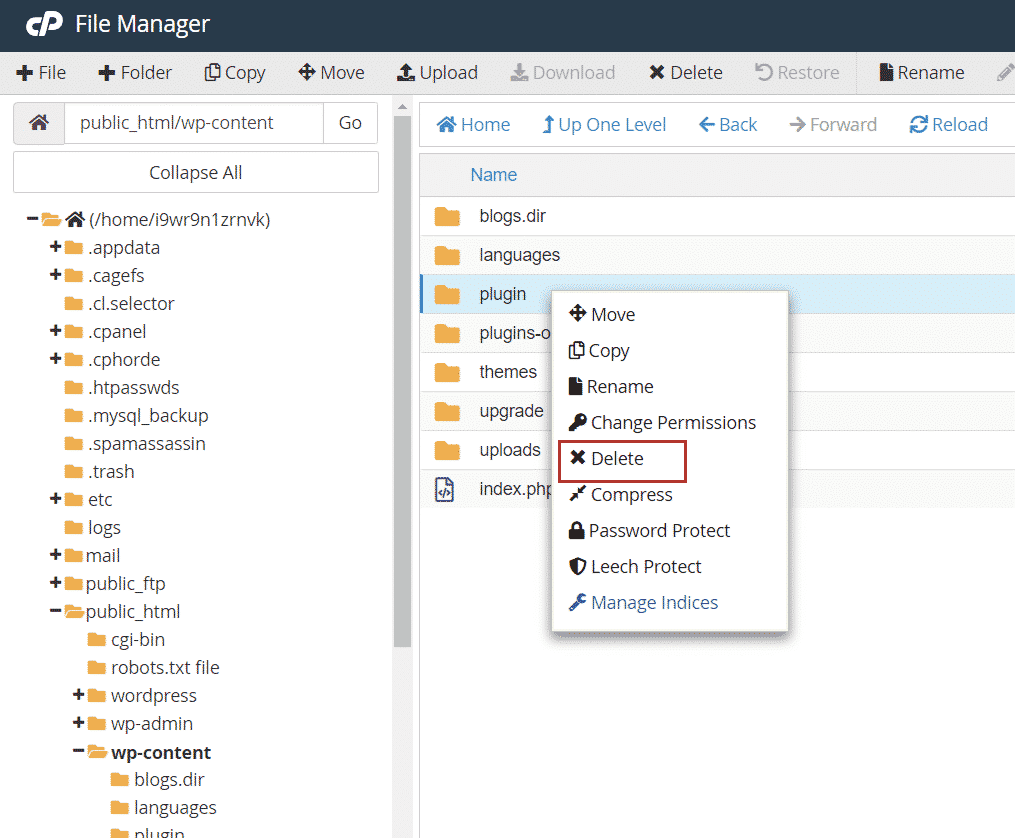
Task: Click the Move toolbar button
Action: [x=331, y=72]
